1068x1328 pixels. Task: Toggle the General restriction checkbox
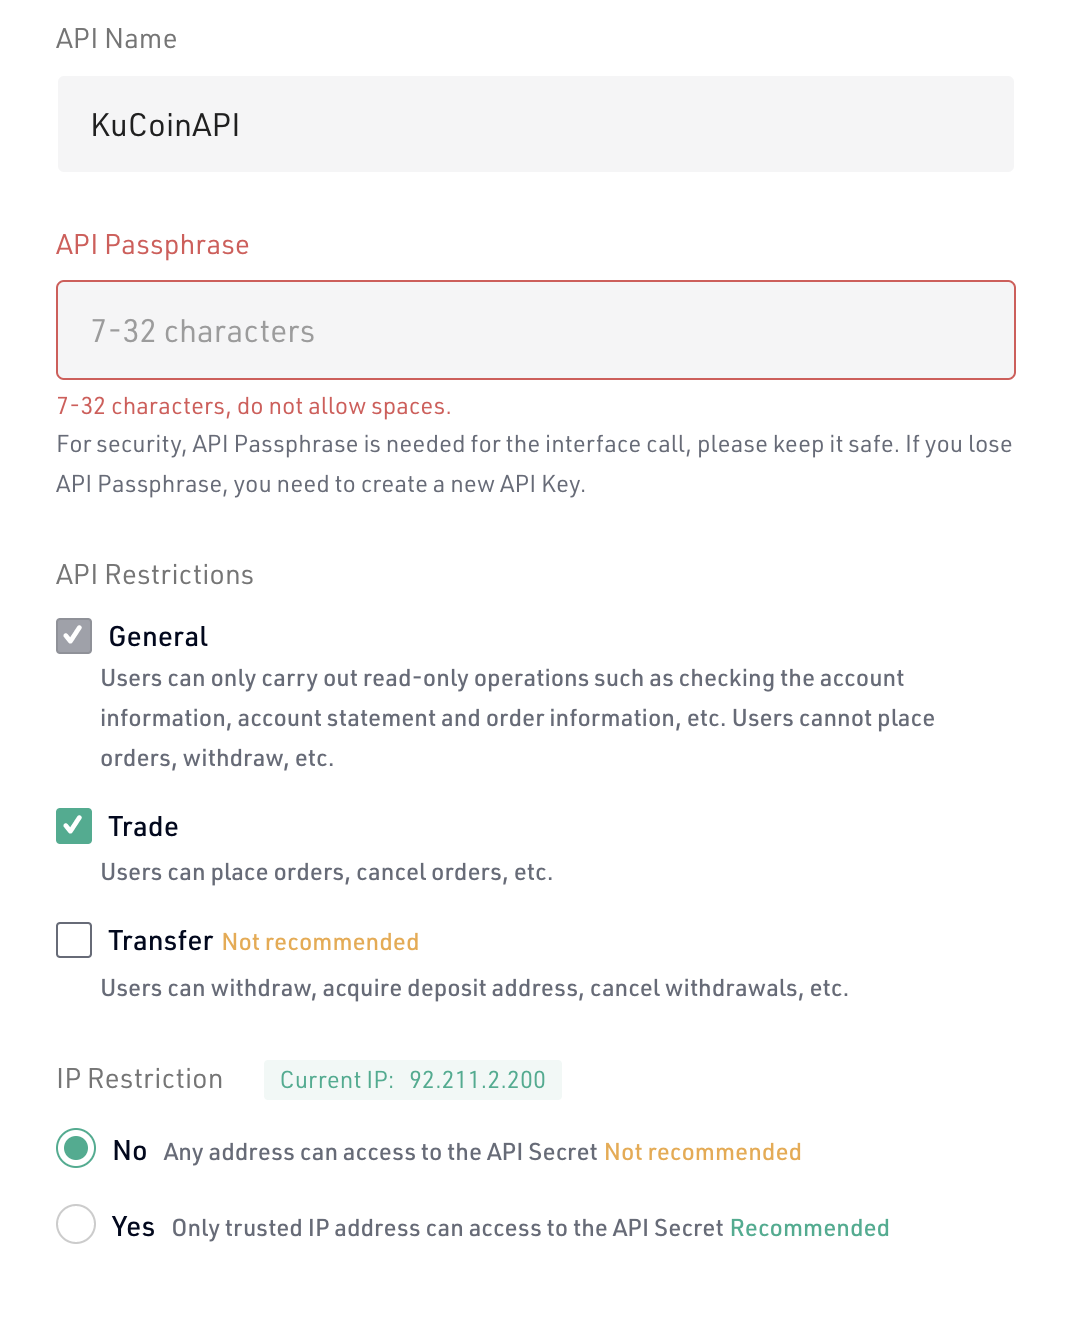[74, 636]
